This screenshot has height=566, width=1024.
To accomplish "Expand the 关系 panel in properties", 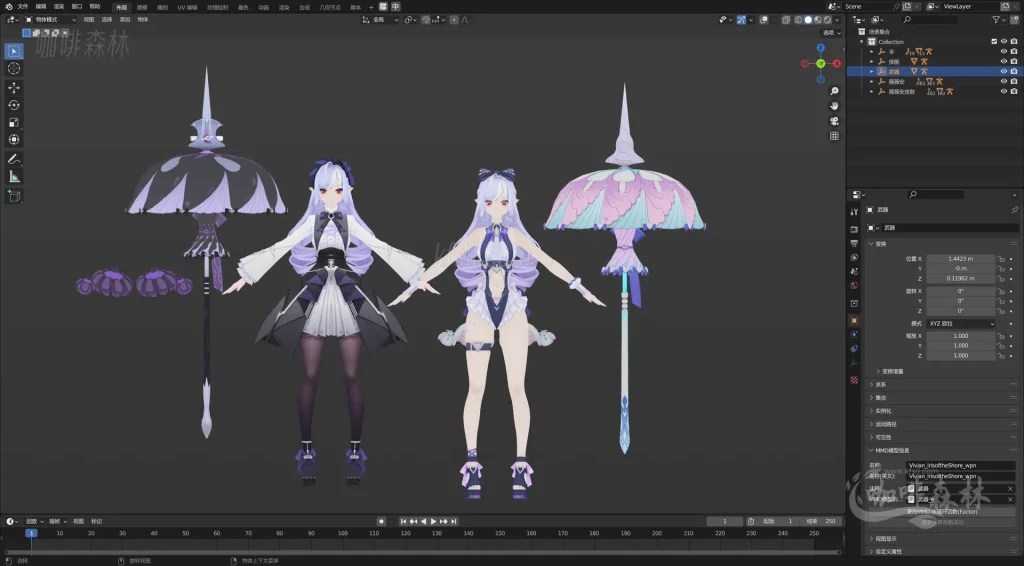I will tap(880, 385).
